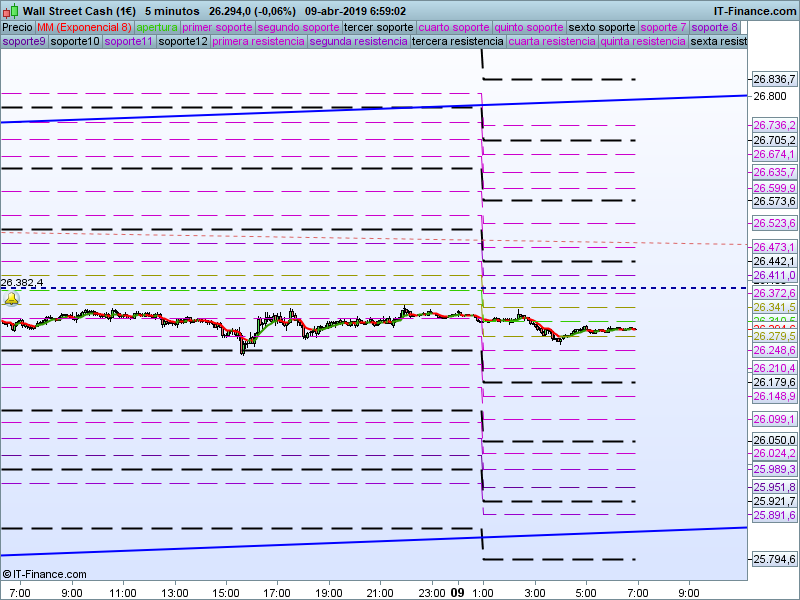The width and height of the screenshot is (800, 600).
Task: Click the soporte12 label
Action: tap(183, 41)
